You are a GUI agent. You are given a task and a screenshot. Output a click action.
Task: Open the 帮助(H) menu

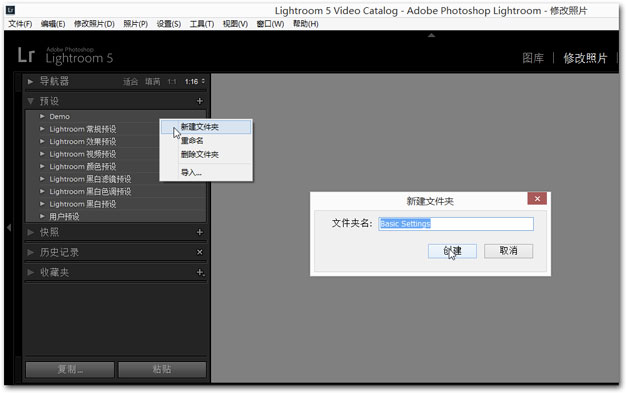click(x=305, y=24)
